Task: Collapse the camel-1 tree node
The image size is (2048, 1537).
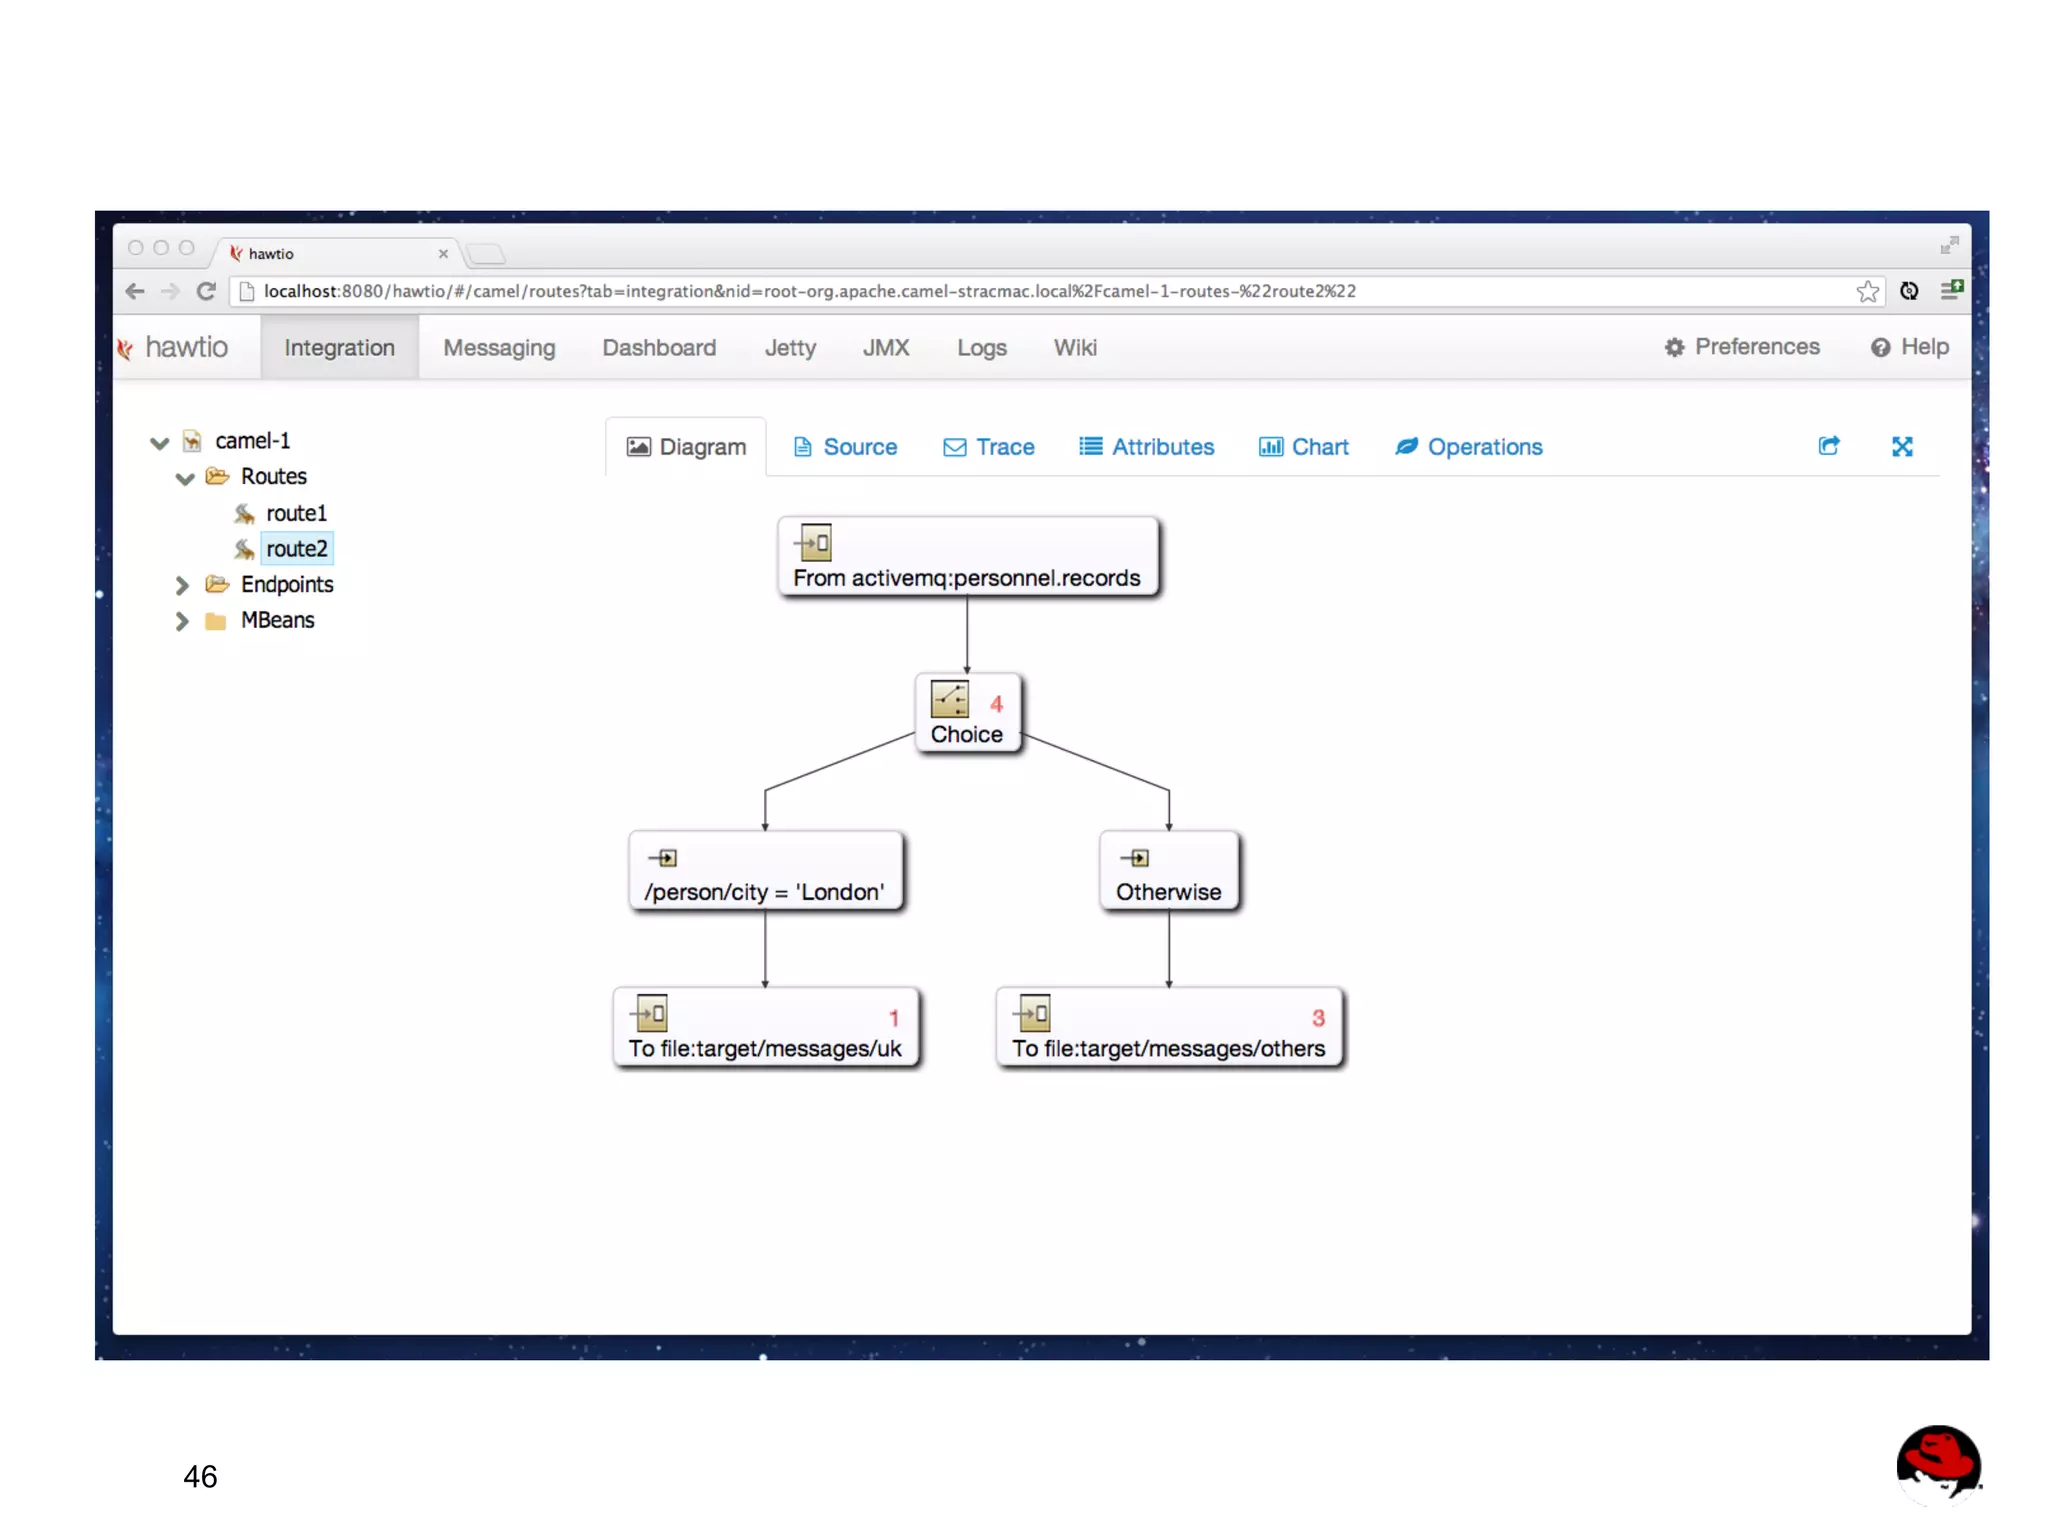Action: [x=160, y=442]
